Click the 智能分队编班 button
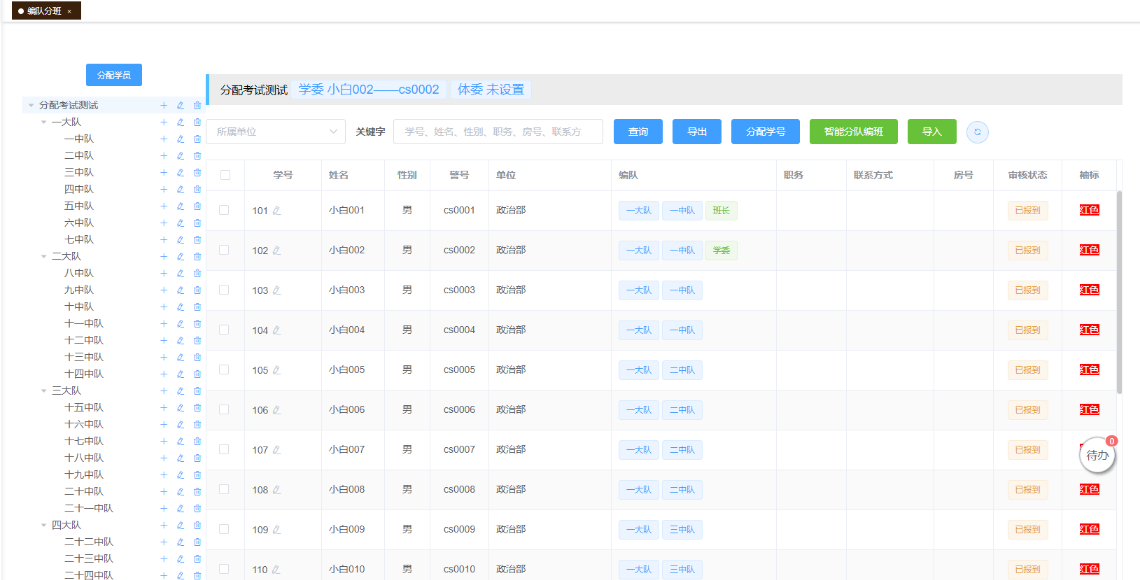The height and width of the screenshot is (580, 1140). point(854,132)
